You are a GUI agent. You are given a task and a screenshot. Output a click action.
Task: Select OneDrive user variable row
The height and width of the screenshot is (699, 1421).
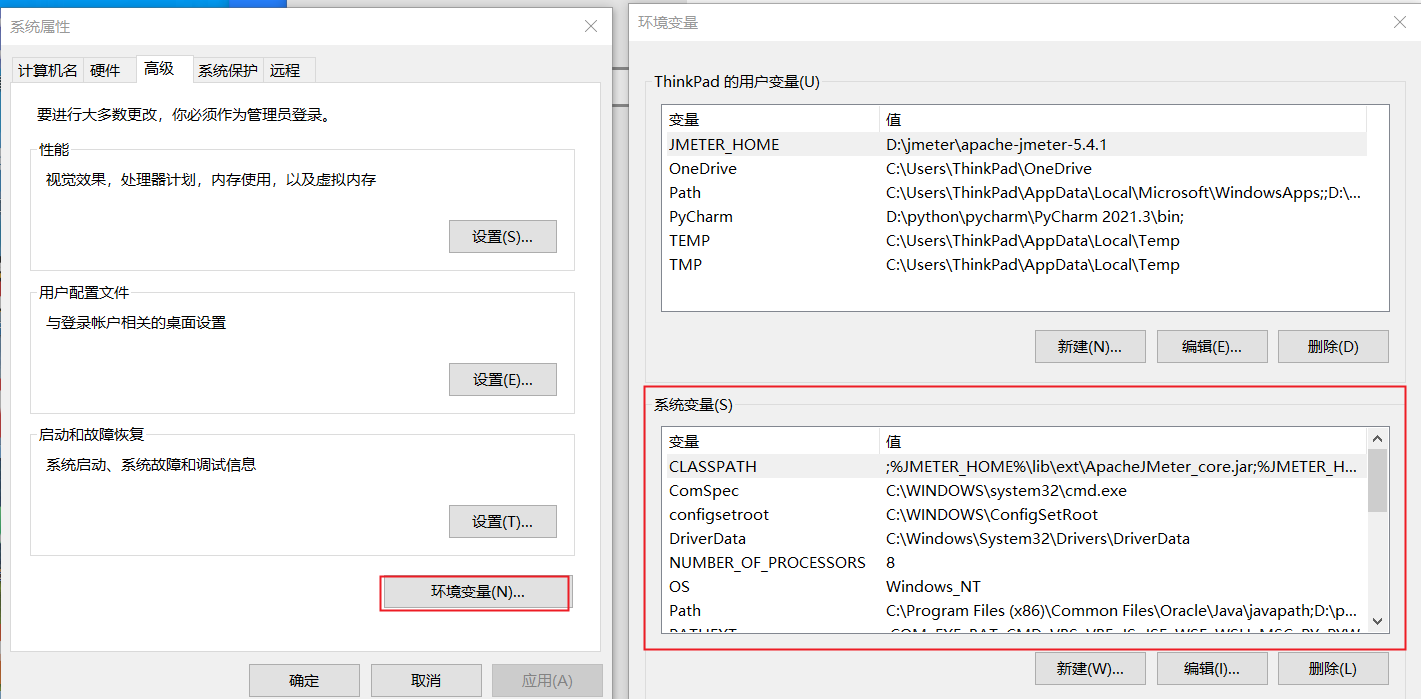coord(1016,168)
